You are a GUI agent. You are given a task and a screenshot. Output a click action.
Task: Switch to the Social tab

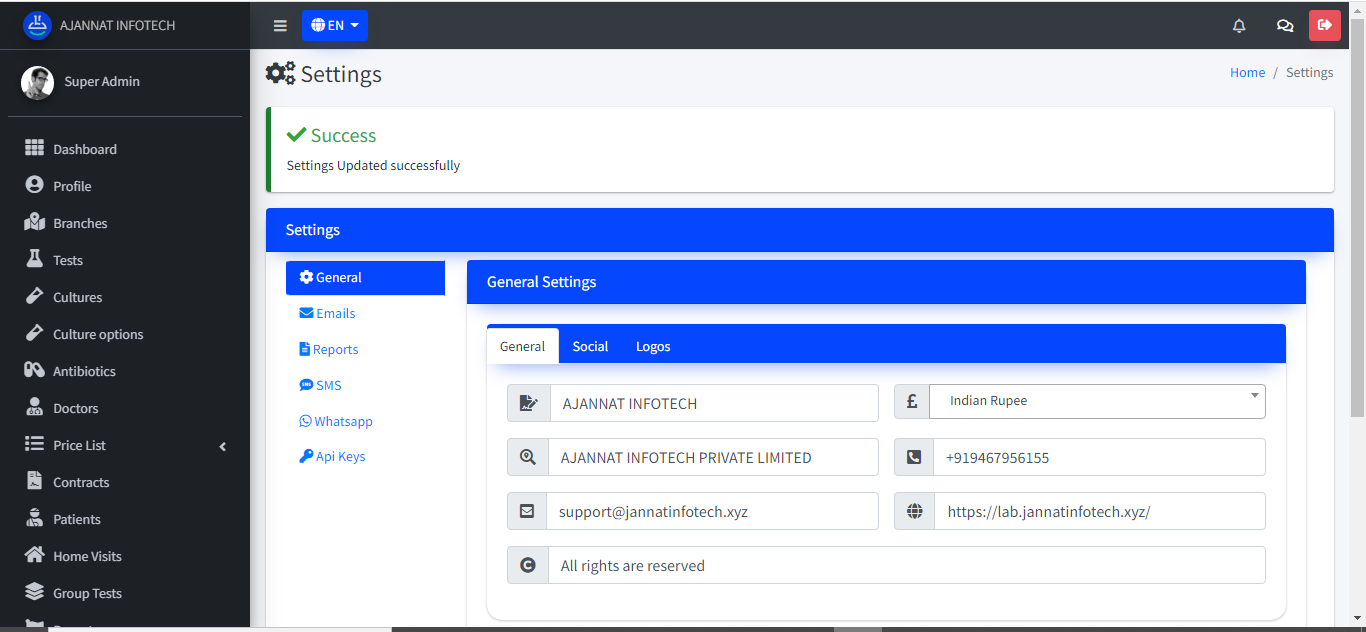point(590,346)
